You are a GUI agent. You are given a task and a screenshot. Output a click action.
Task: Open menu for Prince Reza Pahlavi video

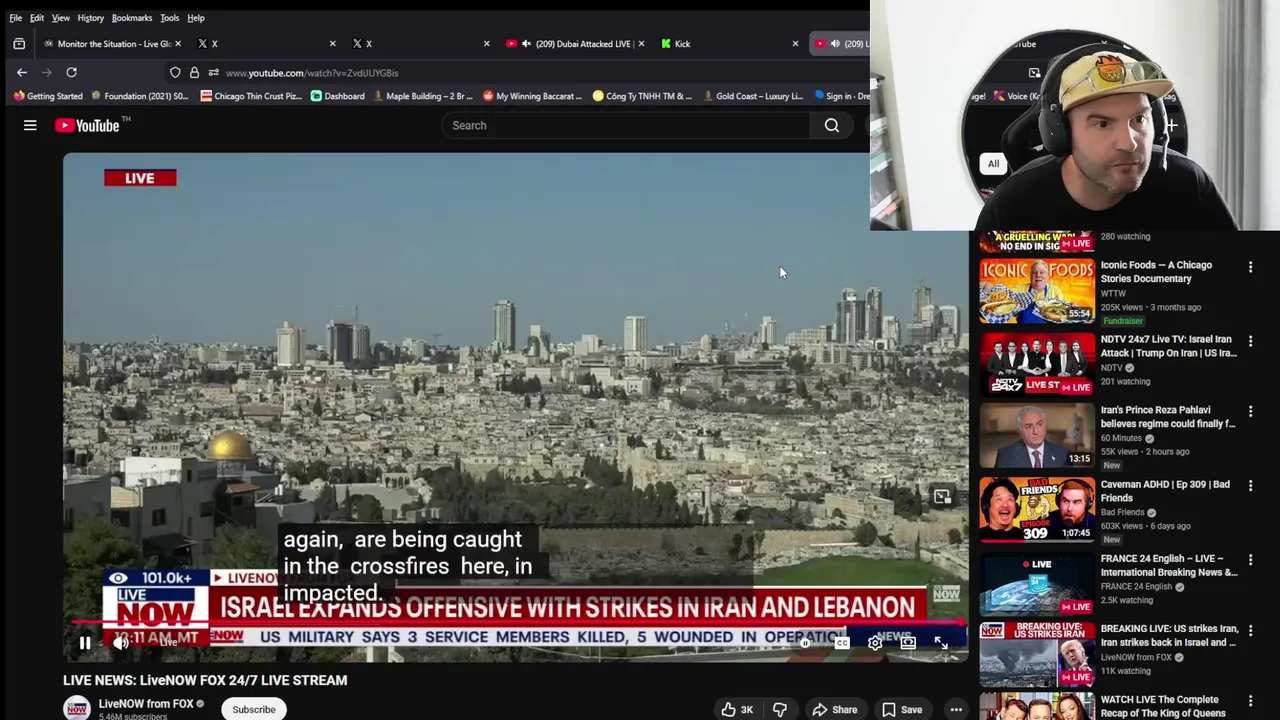pos(1250,411)
